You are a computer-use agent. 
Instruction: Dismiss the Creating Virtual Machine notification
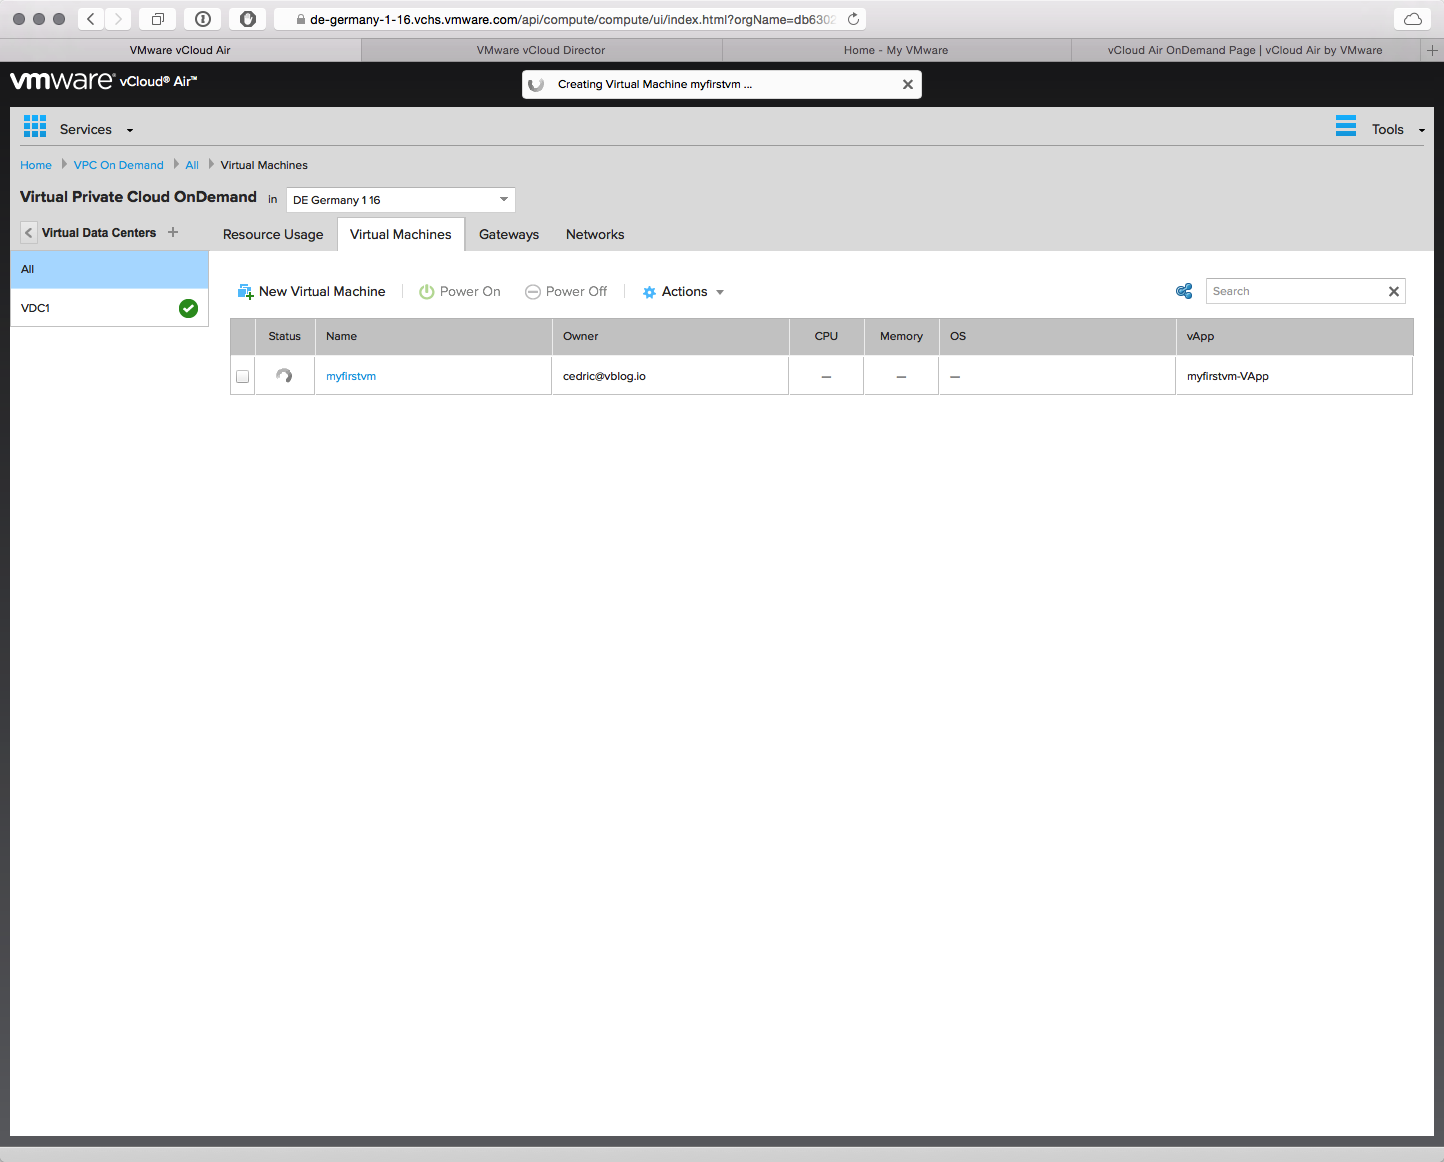click(x=907, y=85)
